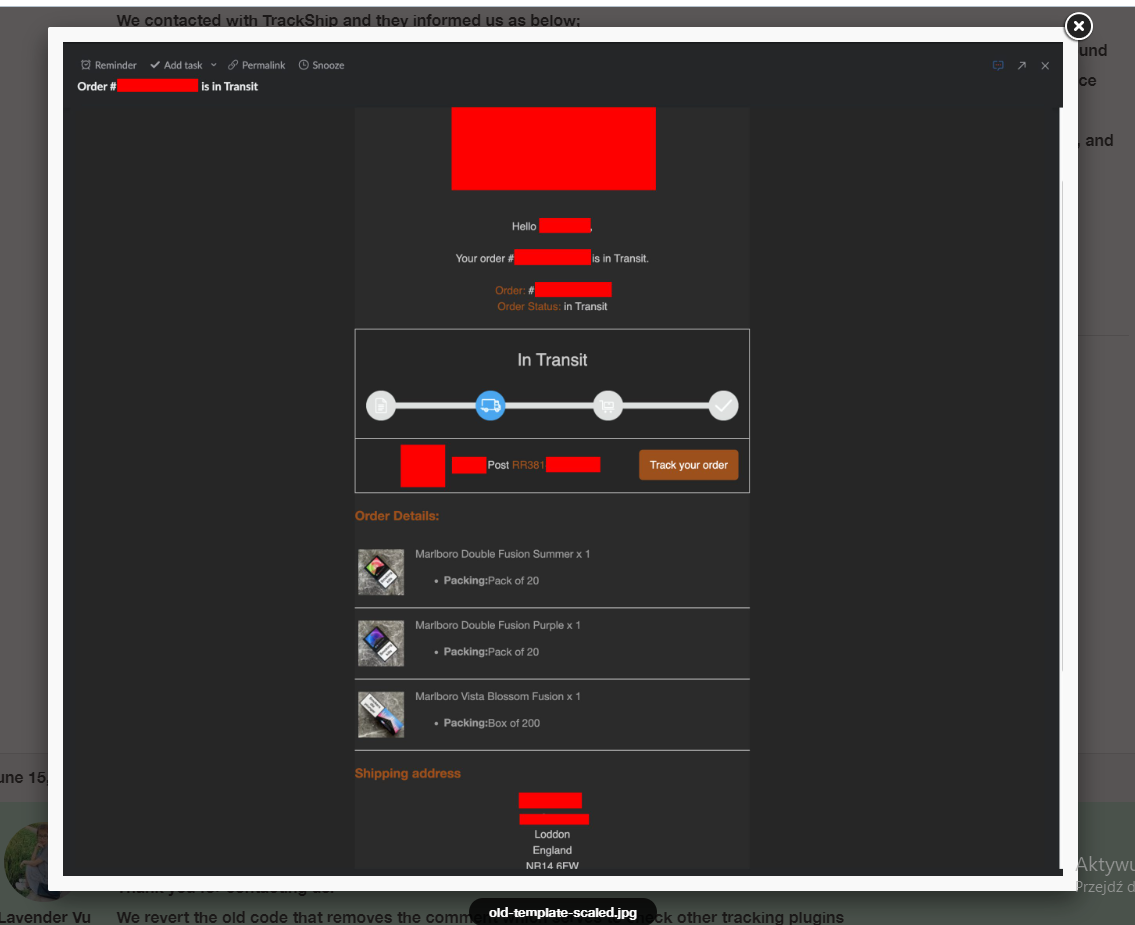The width and height of the screenshot is (1135, 925).
Task: Open Marlboro Vista Blossom Fusion thumbnail
Action: 381,714
